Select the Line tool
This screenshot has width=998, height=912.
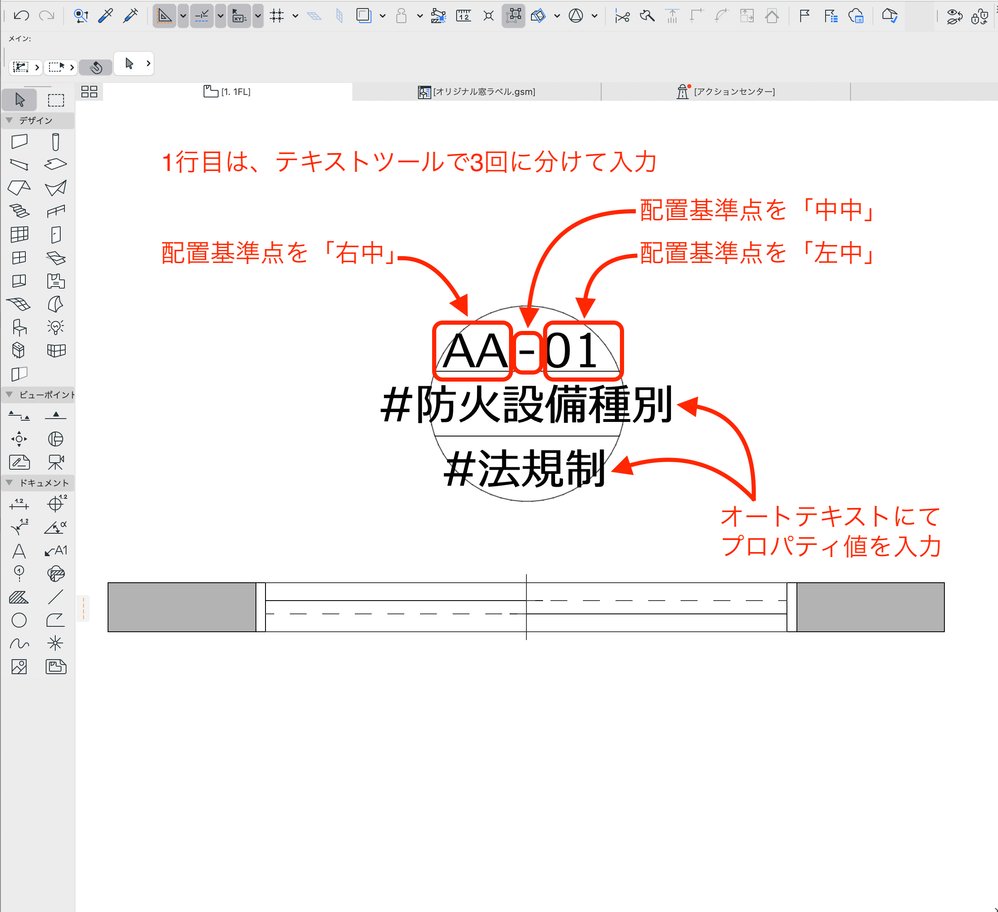tap(56, 597)
